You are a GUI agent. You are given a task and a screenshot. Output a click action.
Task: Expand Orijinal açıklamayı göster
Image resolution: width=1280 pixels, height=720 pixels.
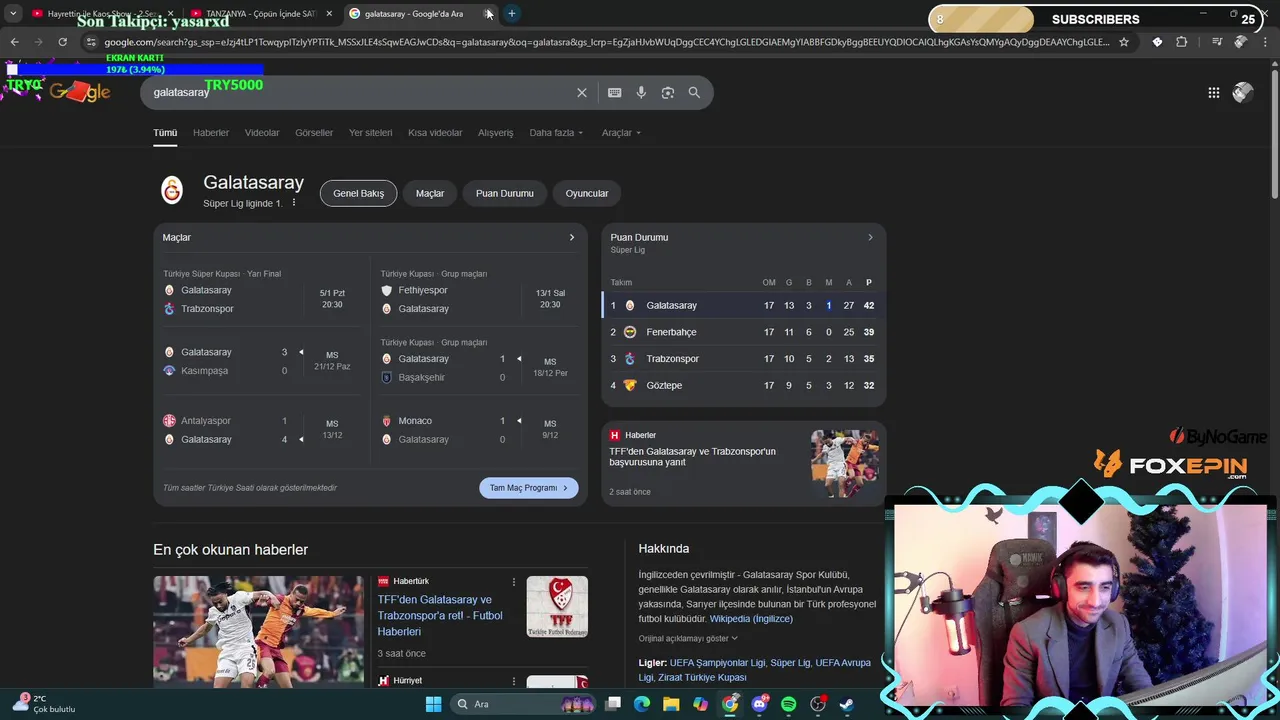[688, 638]
